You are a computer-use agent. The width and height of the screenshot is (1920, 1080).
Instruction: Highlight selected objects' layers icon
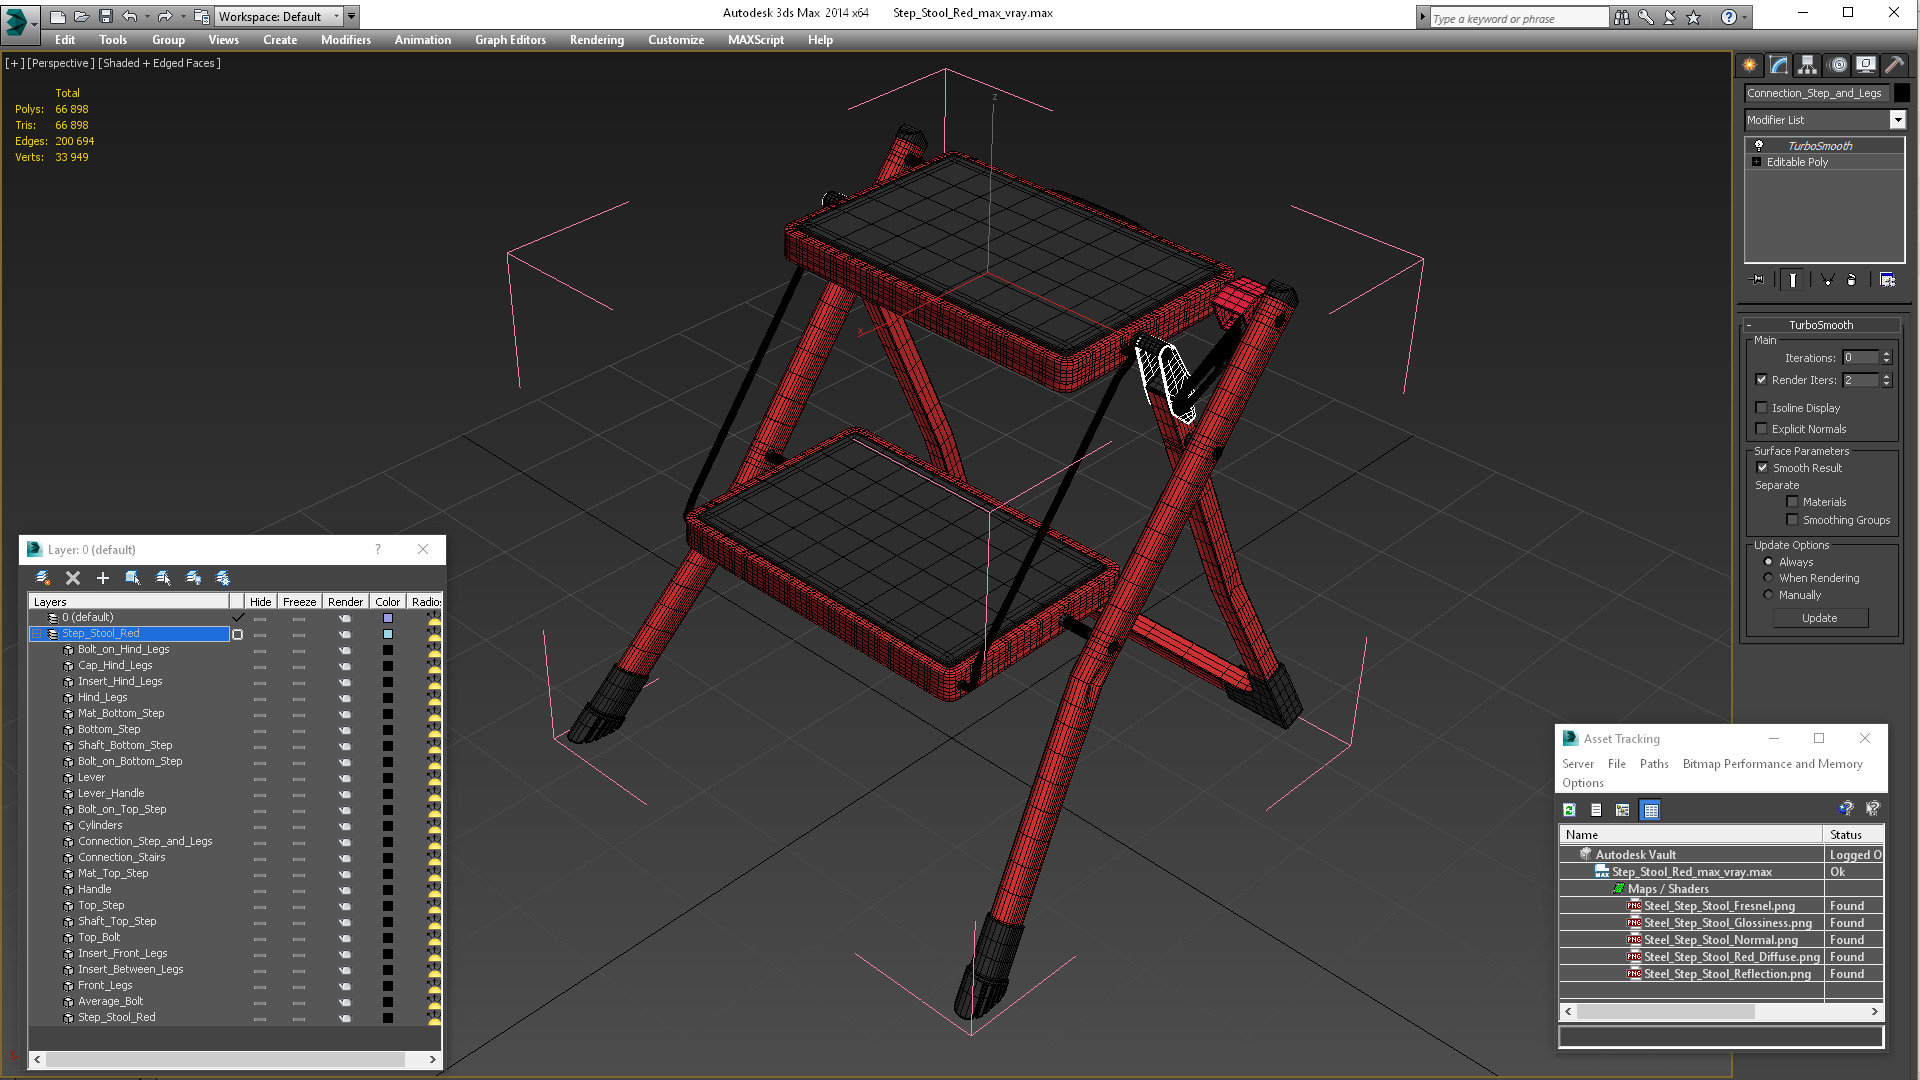tap(163, 578)
